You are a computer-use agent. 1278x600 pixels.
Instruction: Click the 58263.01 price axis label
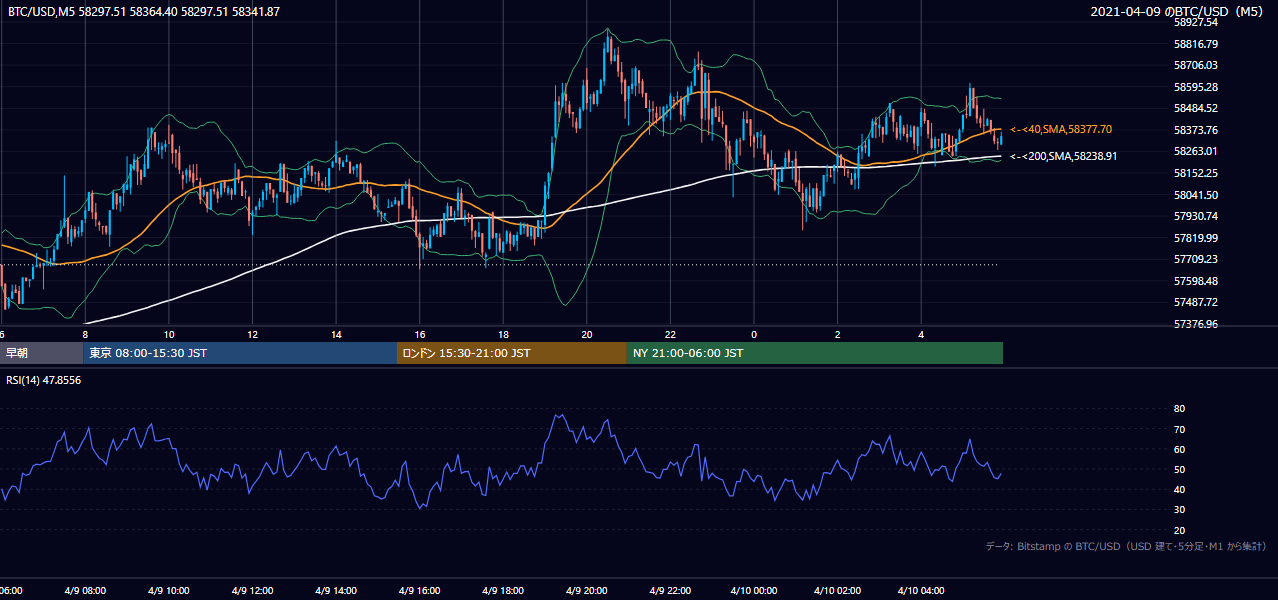pyautogui.click(x=1195, y=151)
